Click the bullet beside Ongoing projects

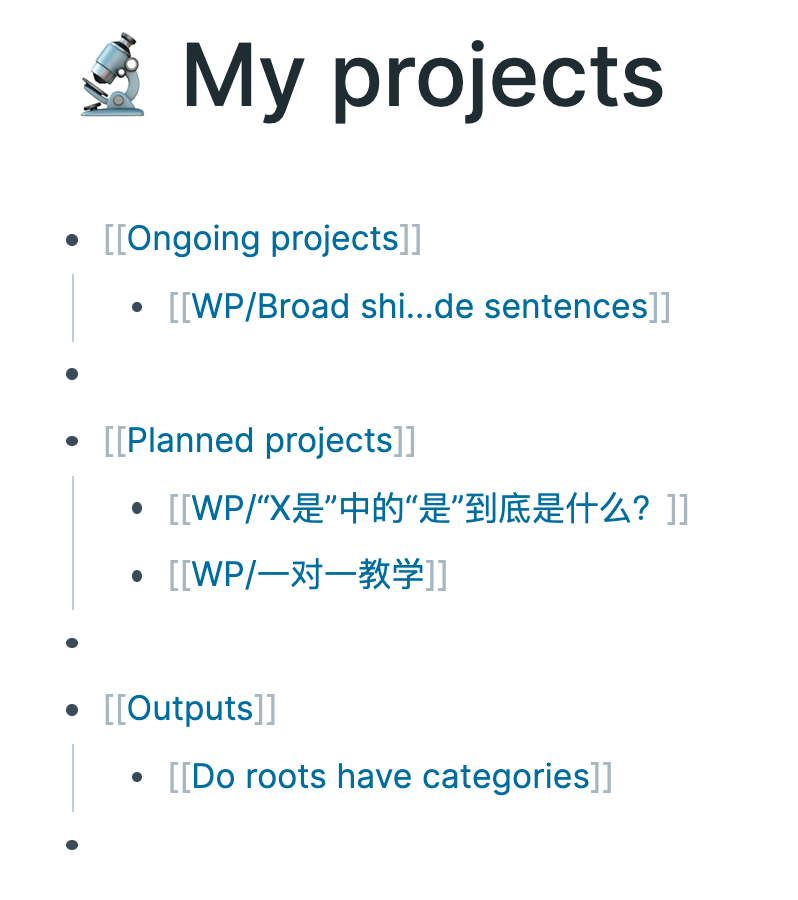click(x=72, y=239)
